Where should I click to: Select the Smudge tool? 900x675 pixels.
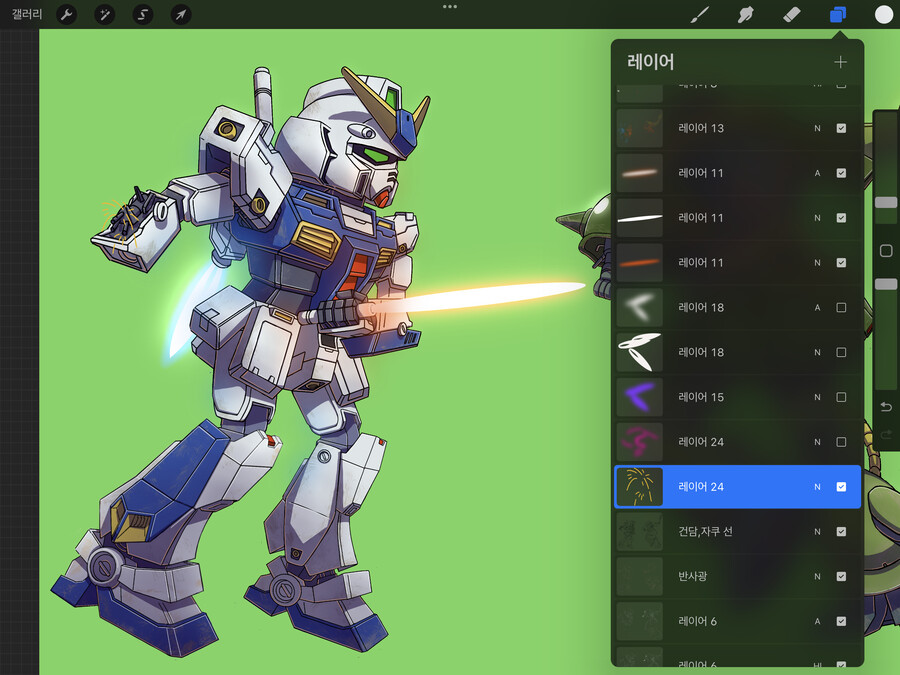[745, 14]
